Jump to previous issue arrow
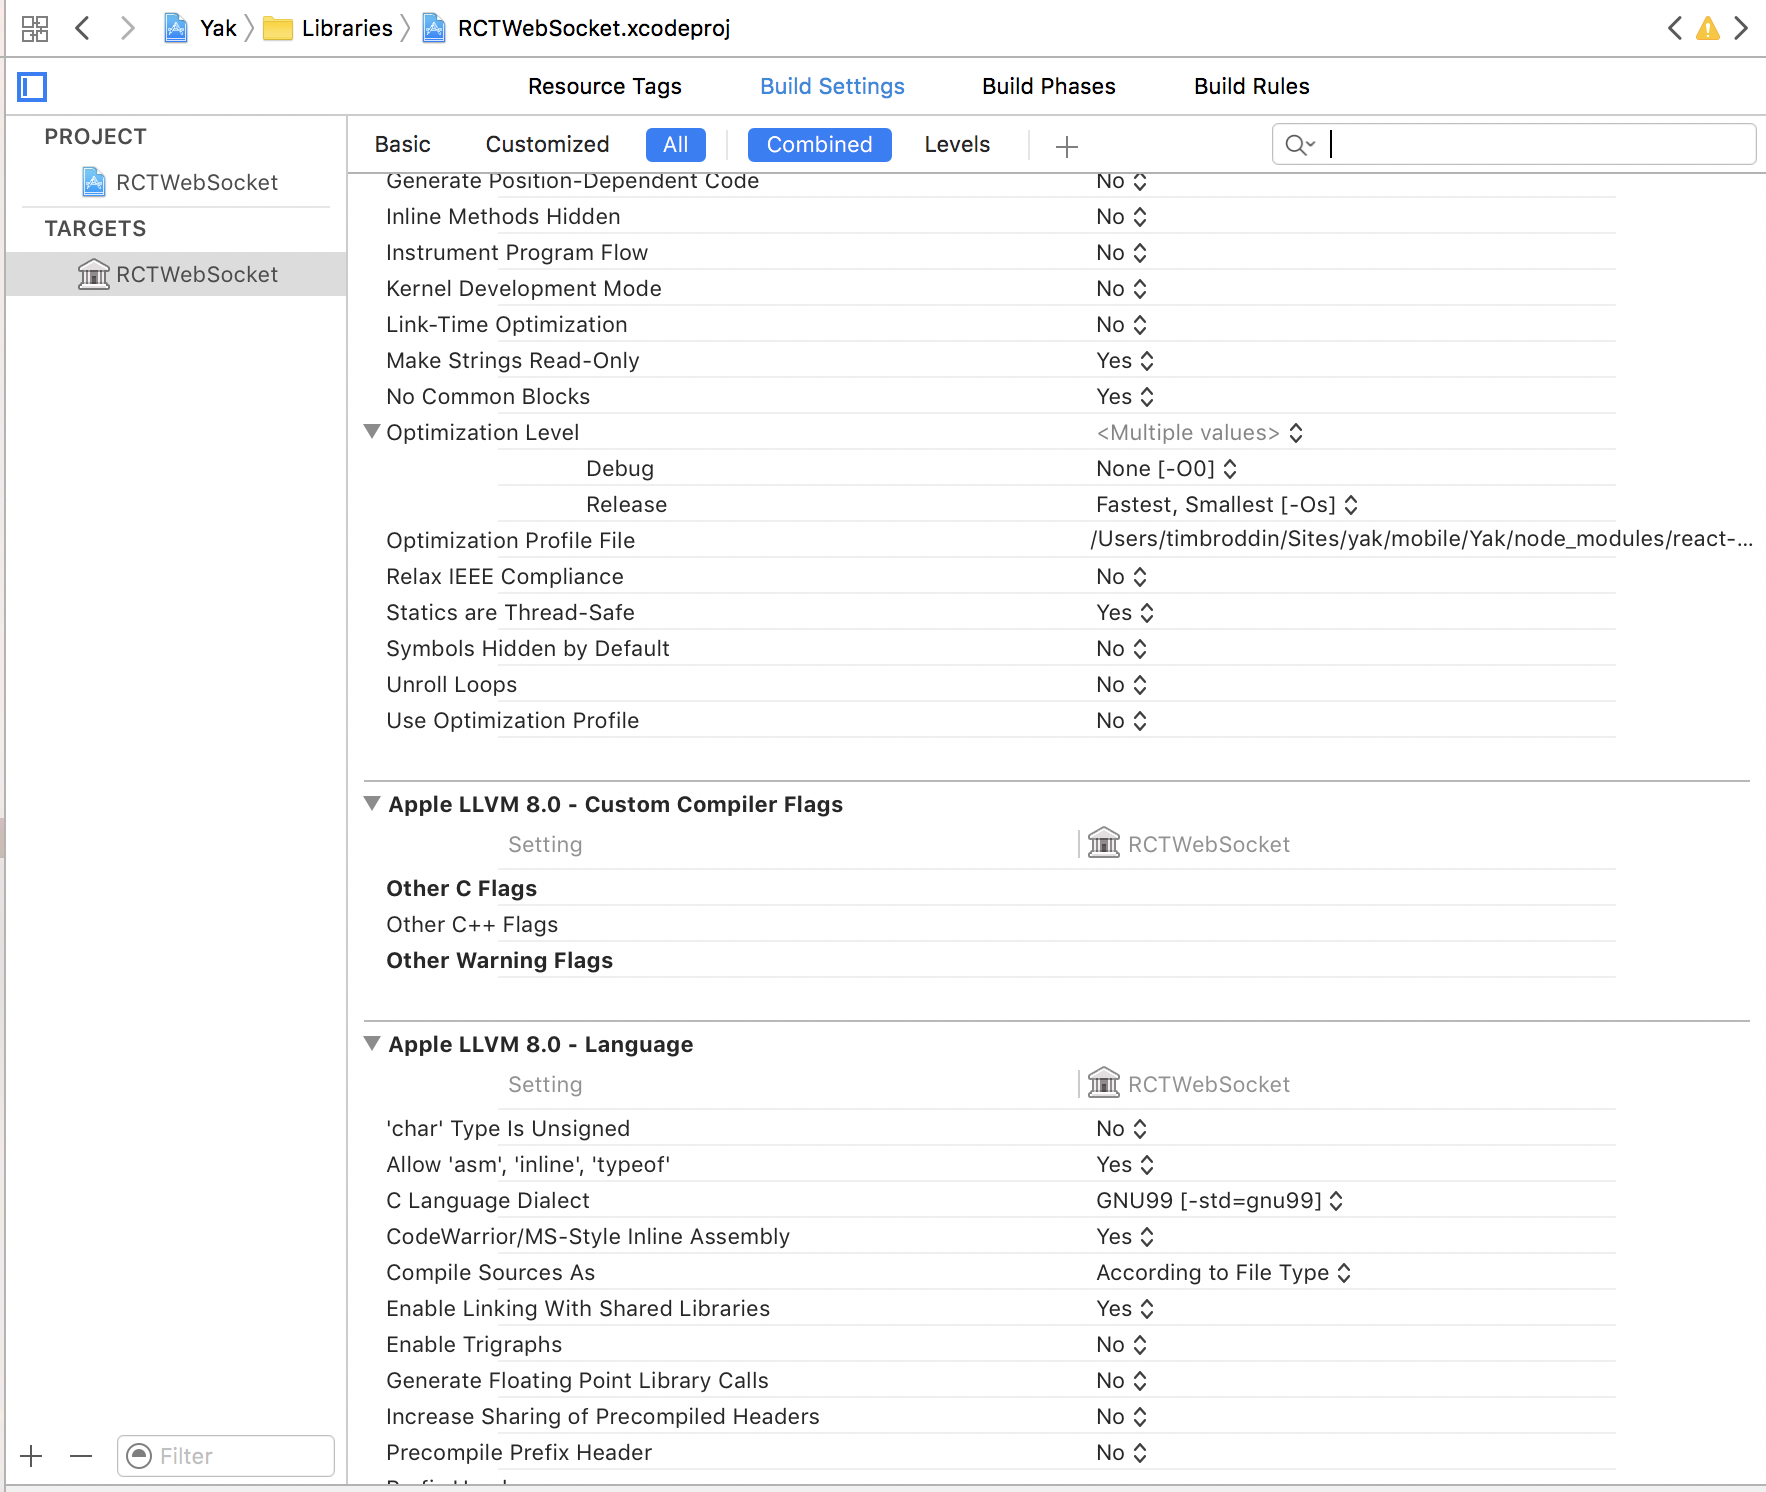This screenshot has width=1766, height=1492. (1675, 28)
